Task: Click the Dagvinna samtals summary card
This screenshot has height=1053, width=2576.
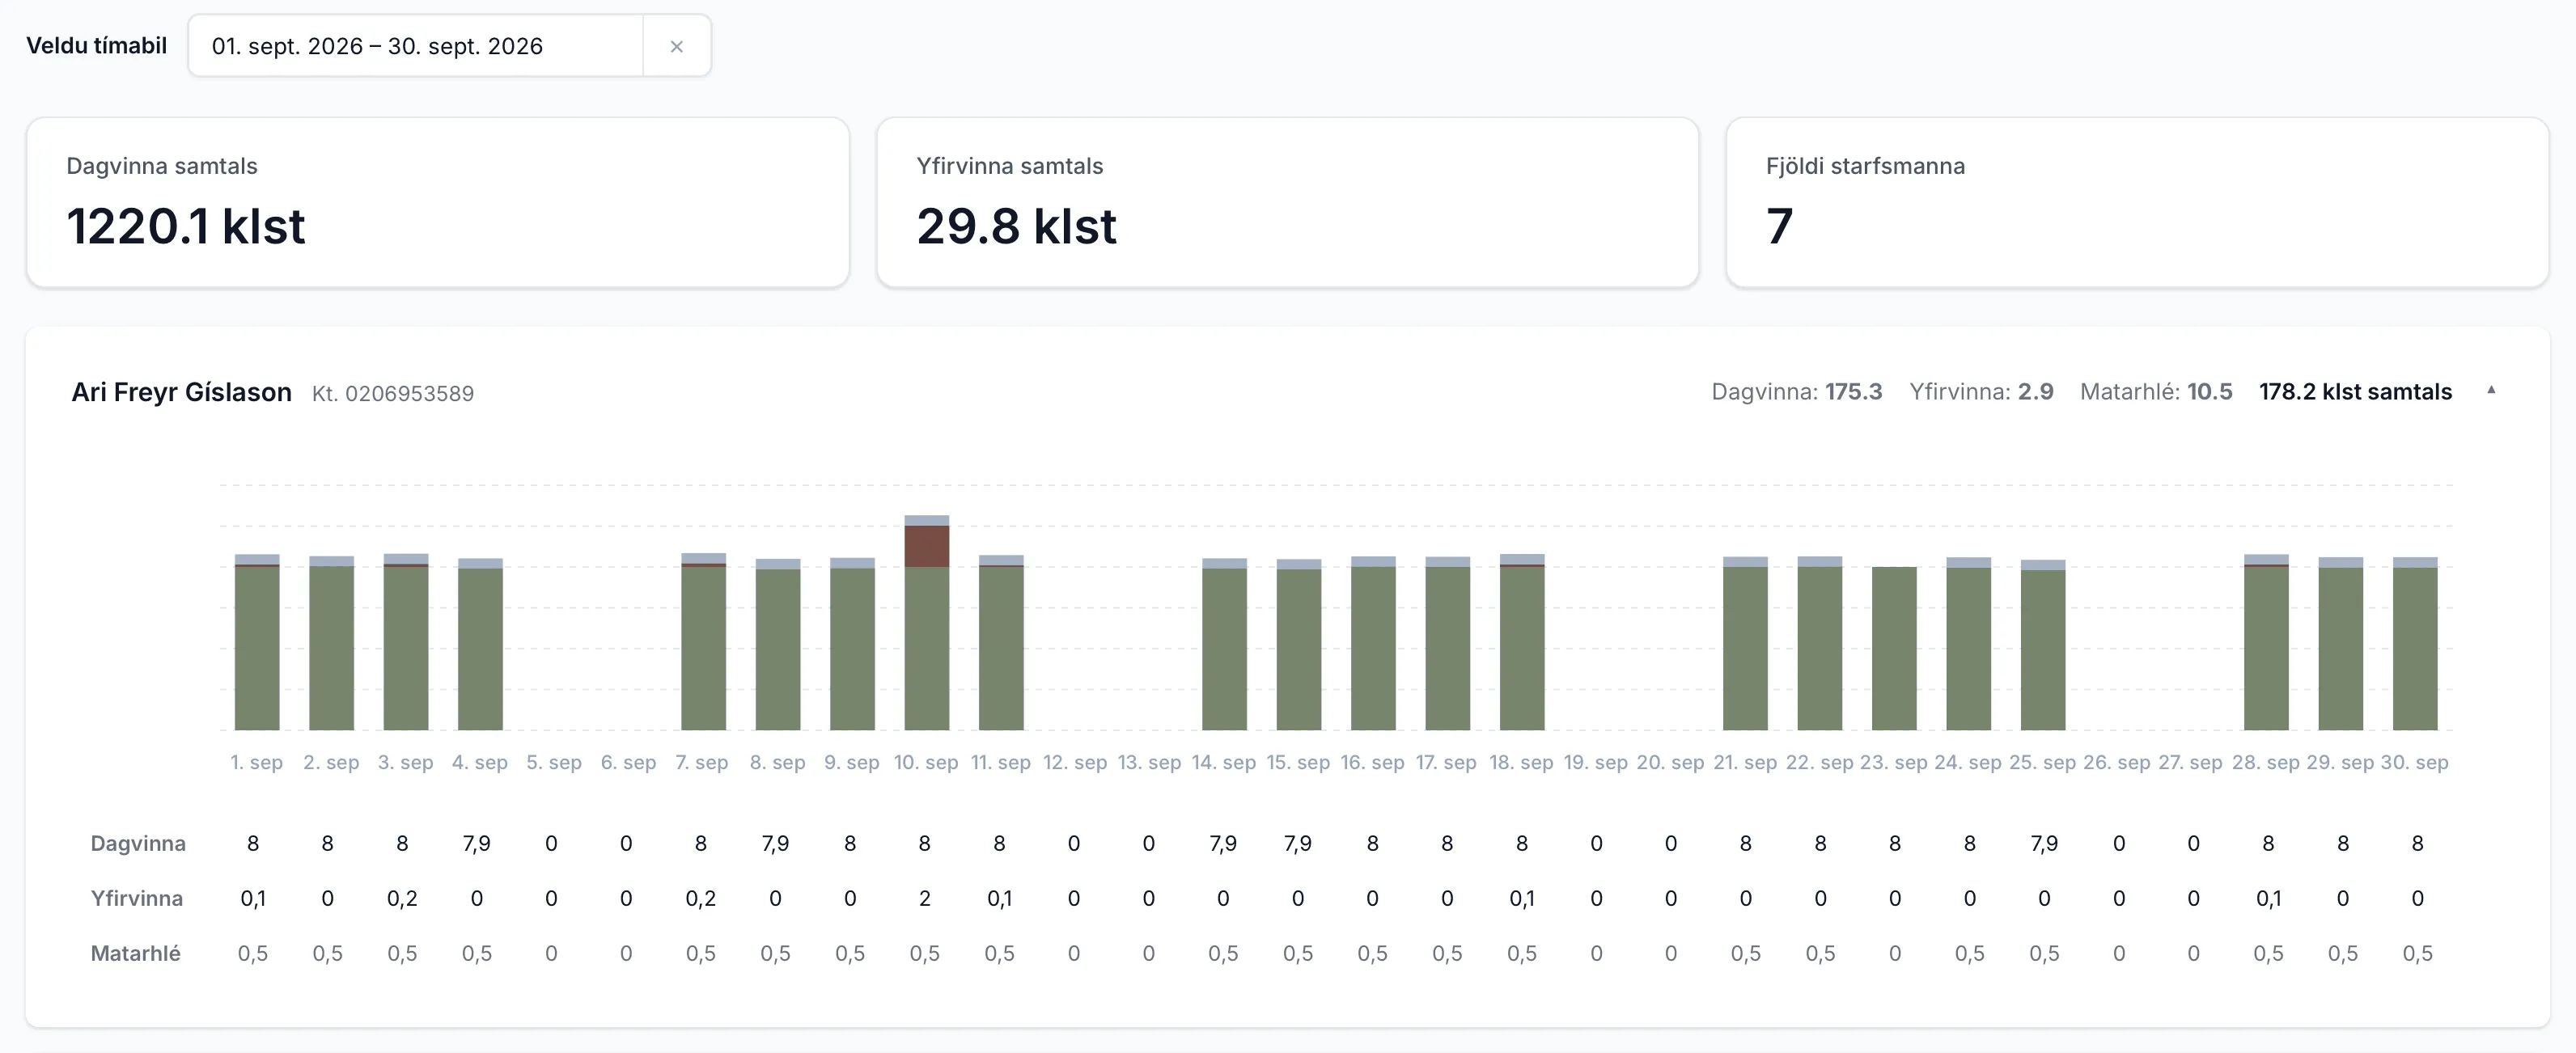Action: click(438, 202)
